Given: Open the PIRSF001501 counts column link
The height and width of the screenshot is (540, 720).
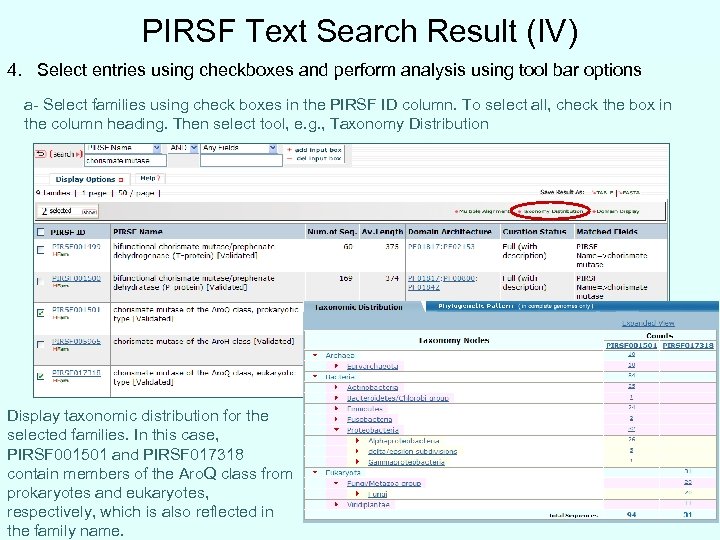Looking at the screenshot, I should pos(631,345).
